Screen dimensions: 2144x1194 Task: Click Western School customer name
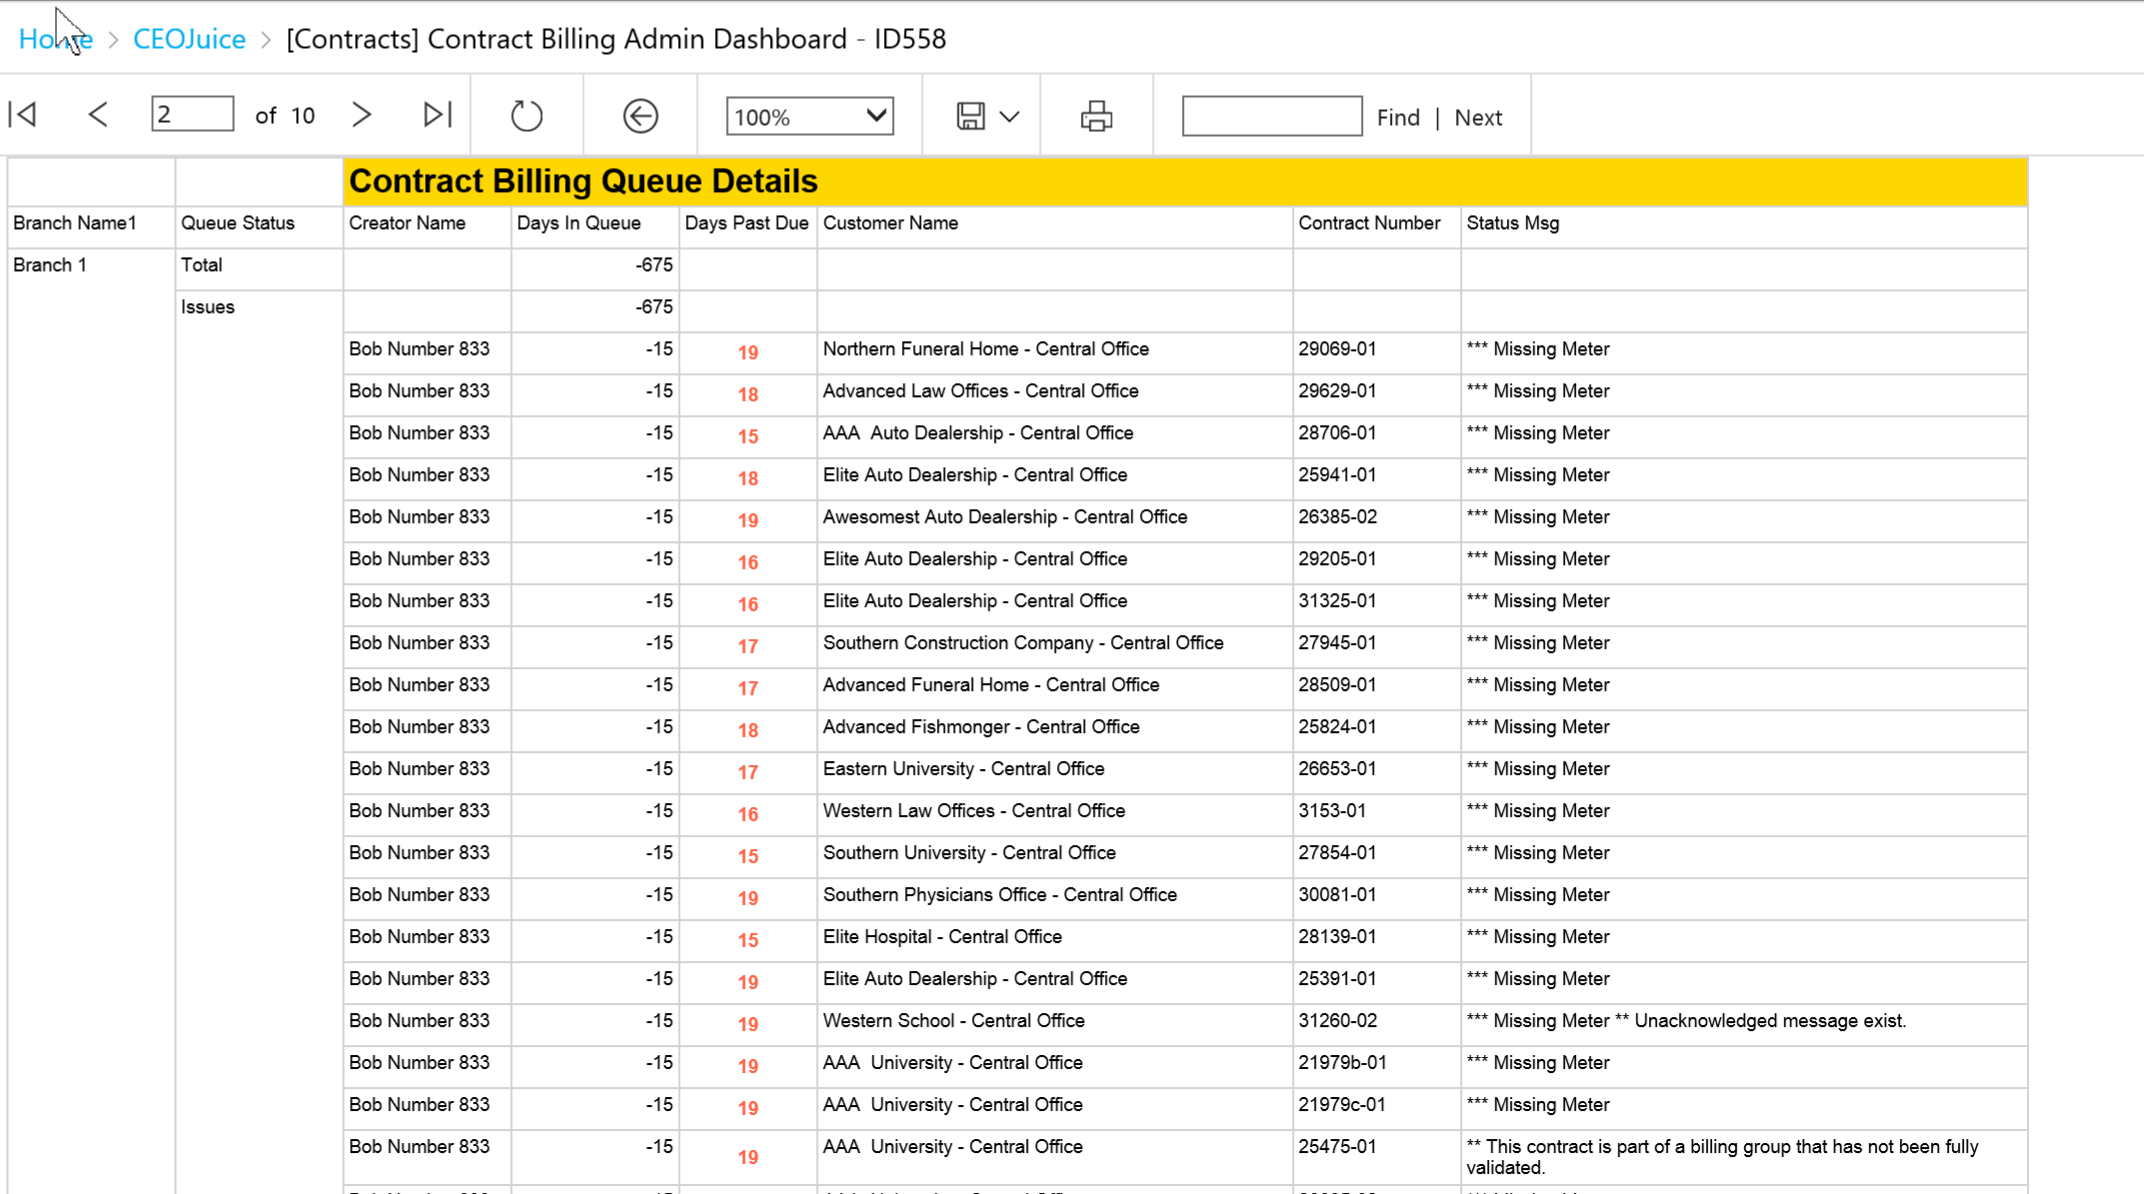click(x=954, y=1021)
